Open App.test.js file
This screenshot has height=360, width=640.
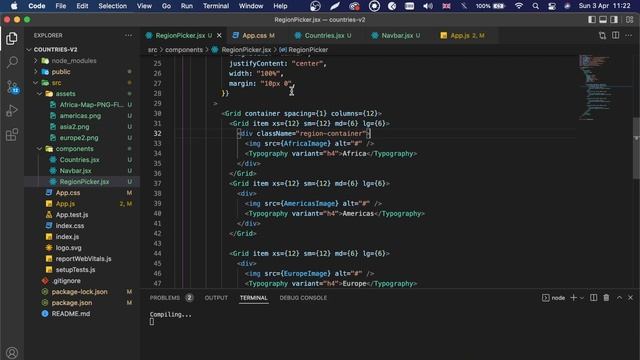pyautogui.click(x=72, y=215)
